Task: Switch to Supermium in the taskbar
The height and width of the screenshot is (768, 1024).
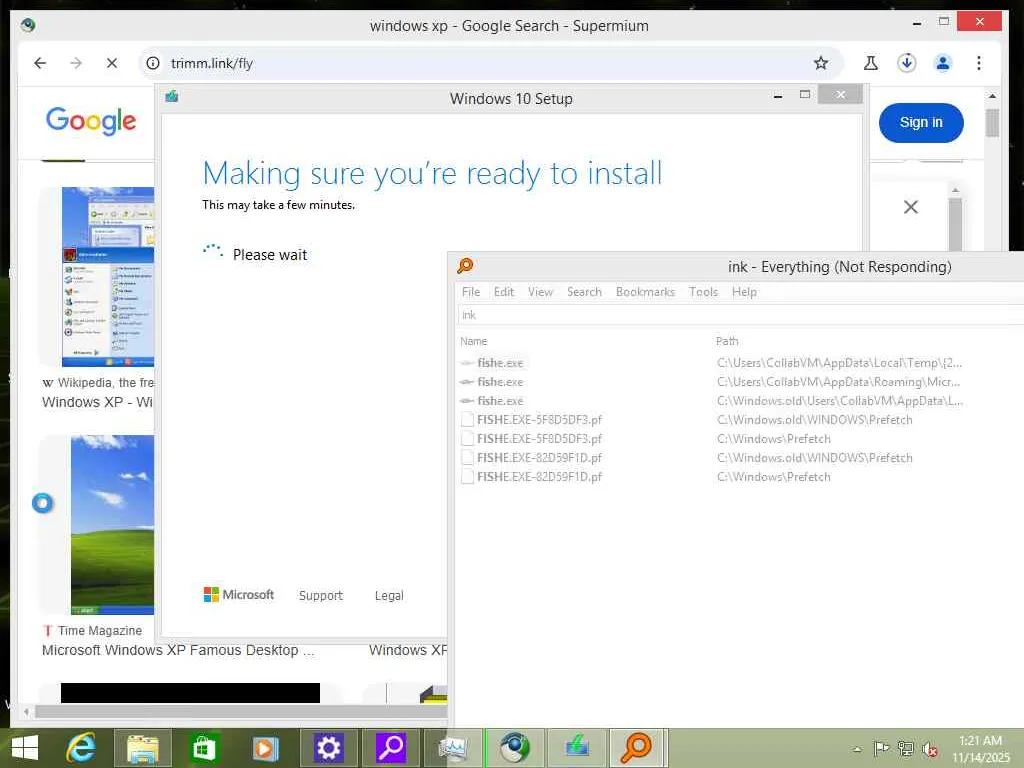Action: (515, 748)
